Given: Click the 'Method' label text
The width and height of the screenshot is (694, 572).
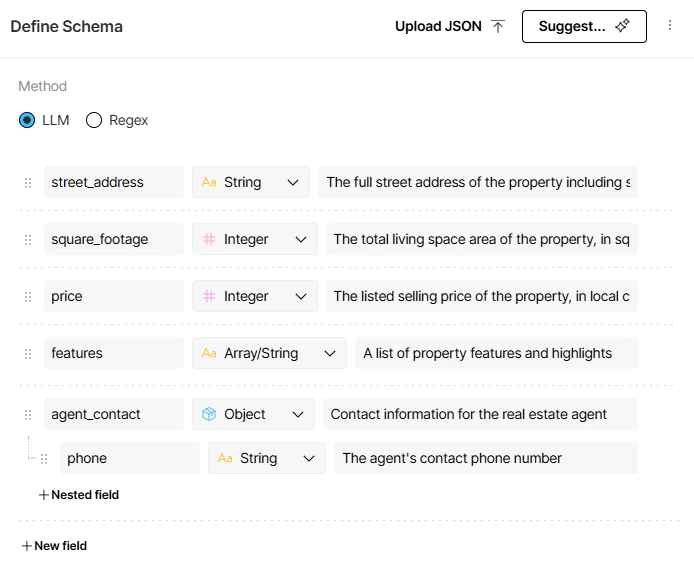Looking at the screenshot, I should coord(42,86).
